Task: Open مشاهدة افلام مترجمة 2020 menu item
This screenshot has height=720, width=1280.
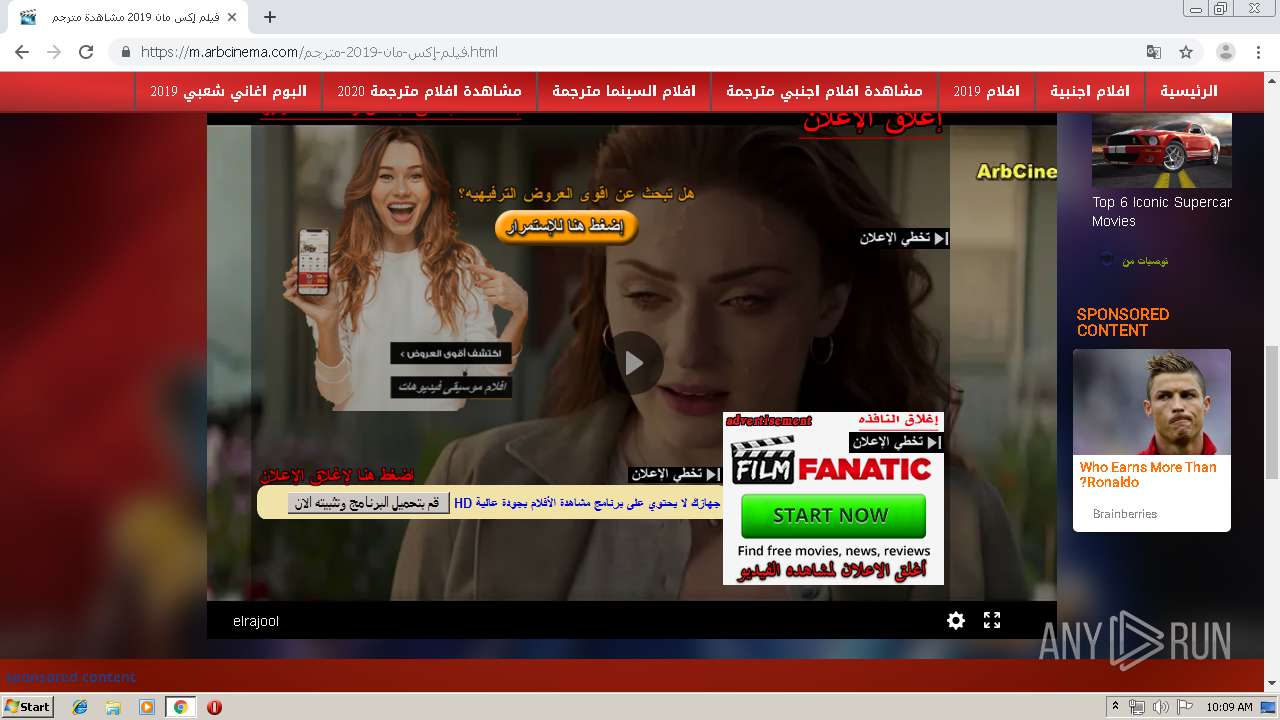Action: click(429, 91)
